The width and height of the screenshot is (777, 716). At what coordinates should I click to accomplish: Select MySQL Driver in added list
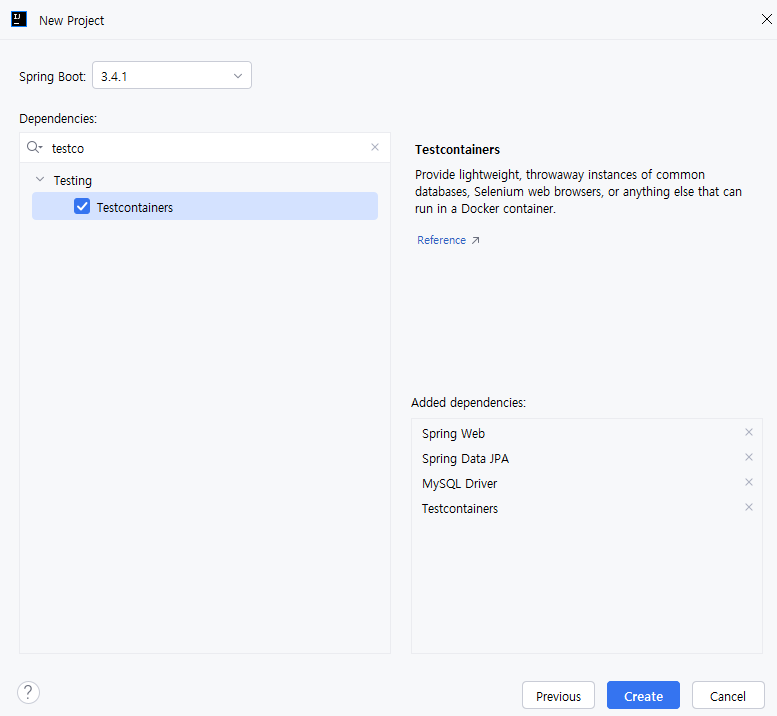pyautogui.click(x=459, y=484)
